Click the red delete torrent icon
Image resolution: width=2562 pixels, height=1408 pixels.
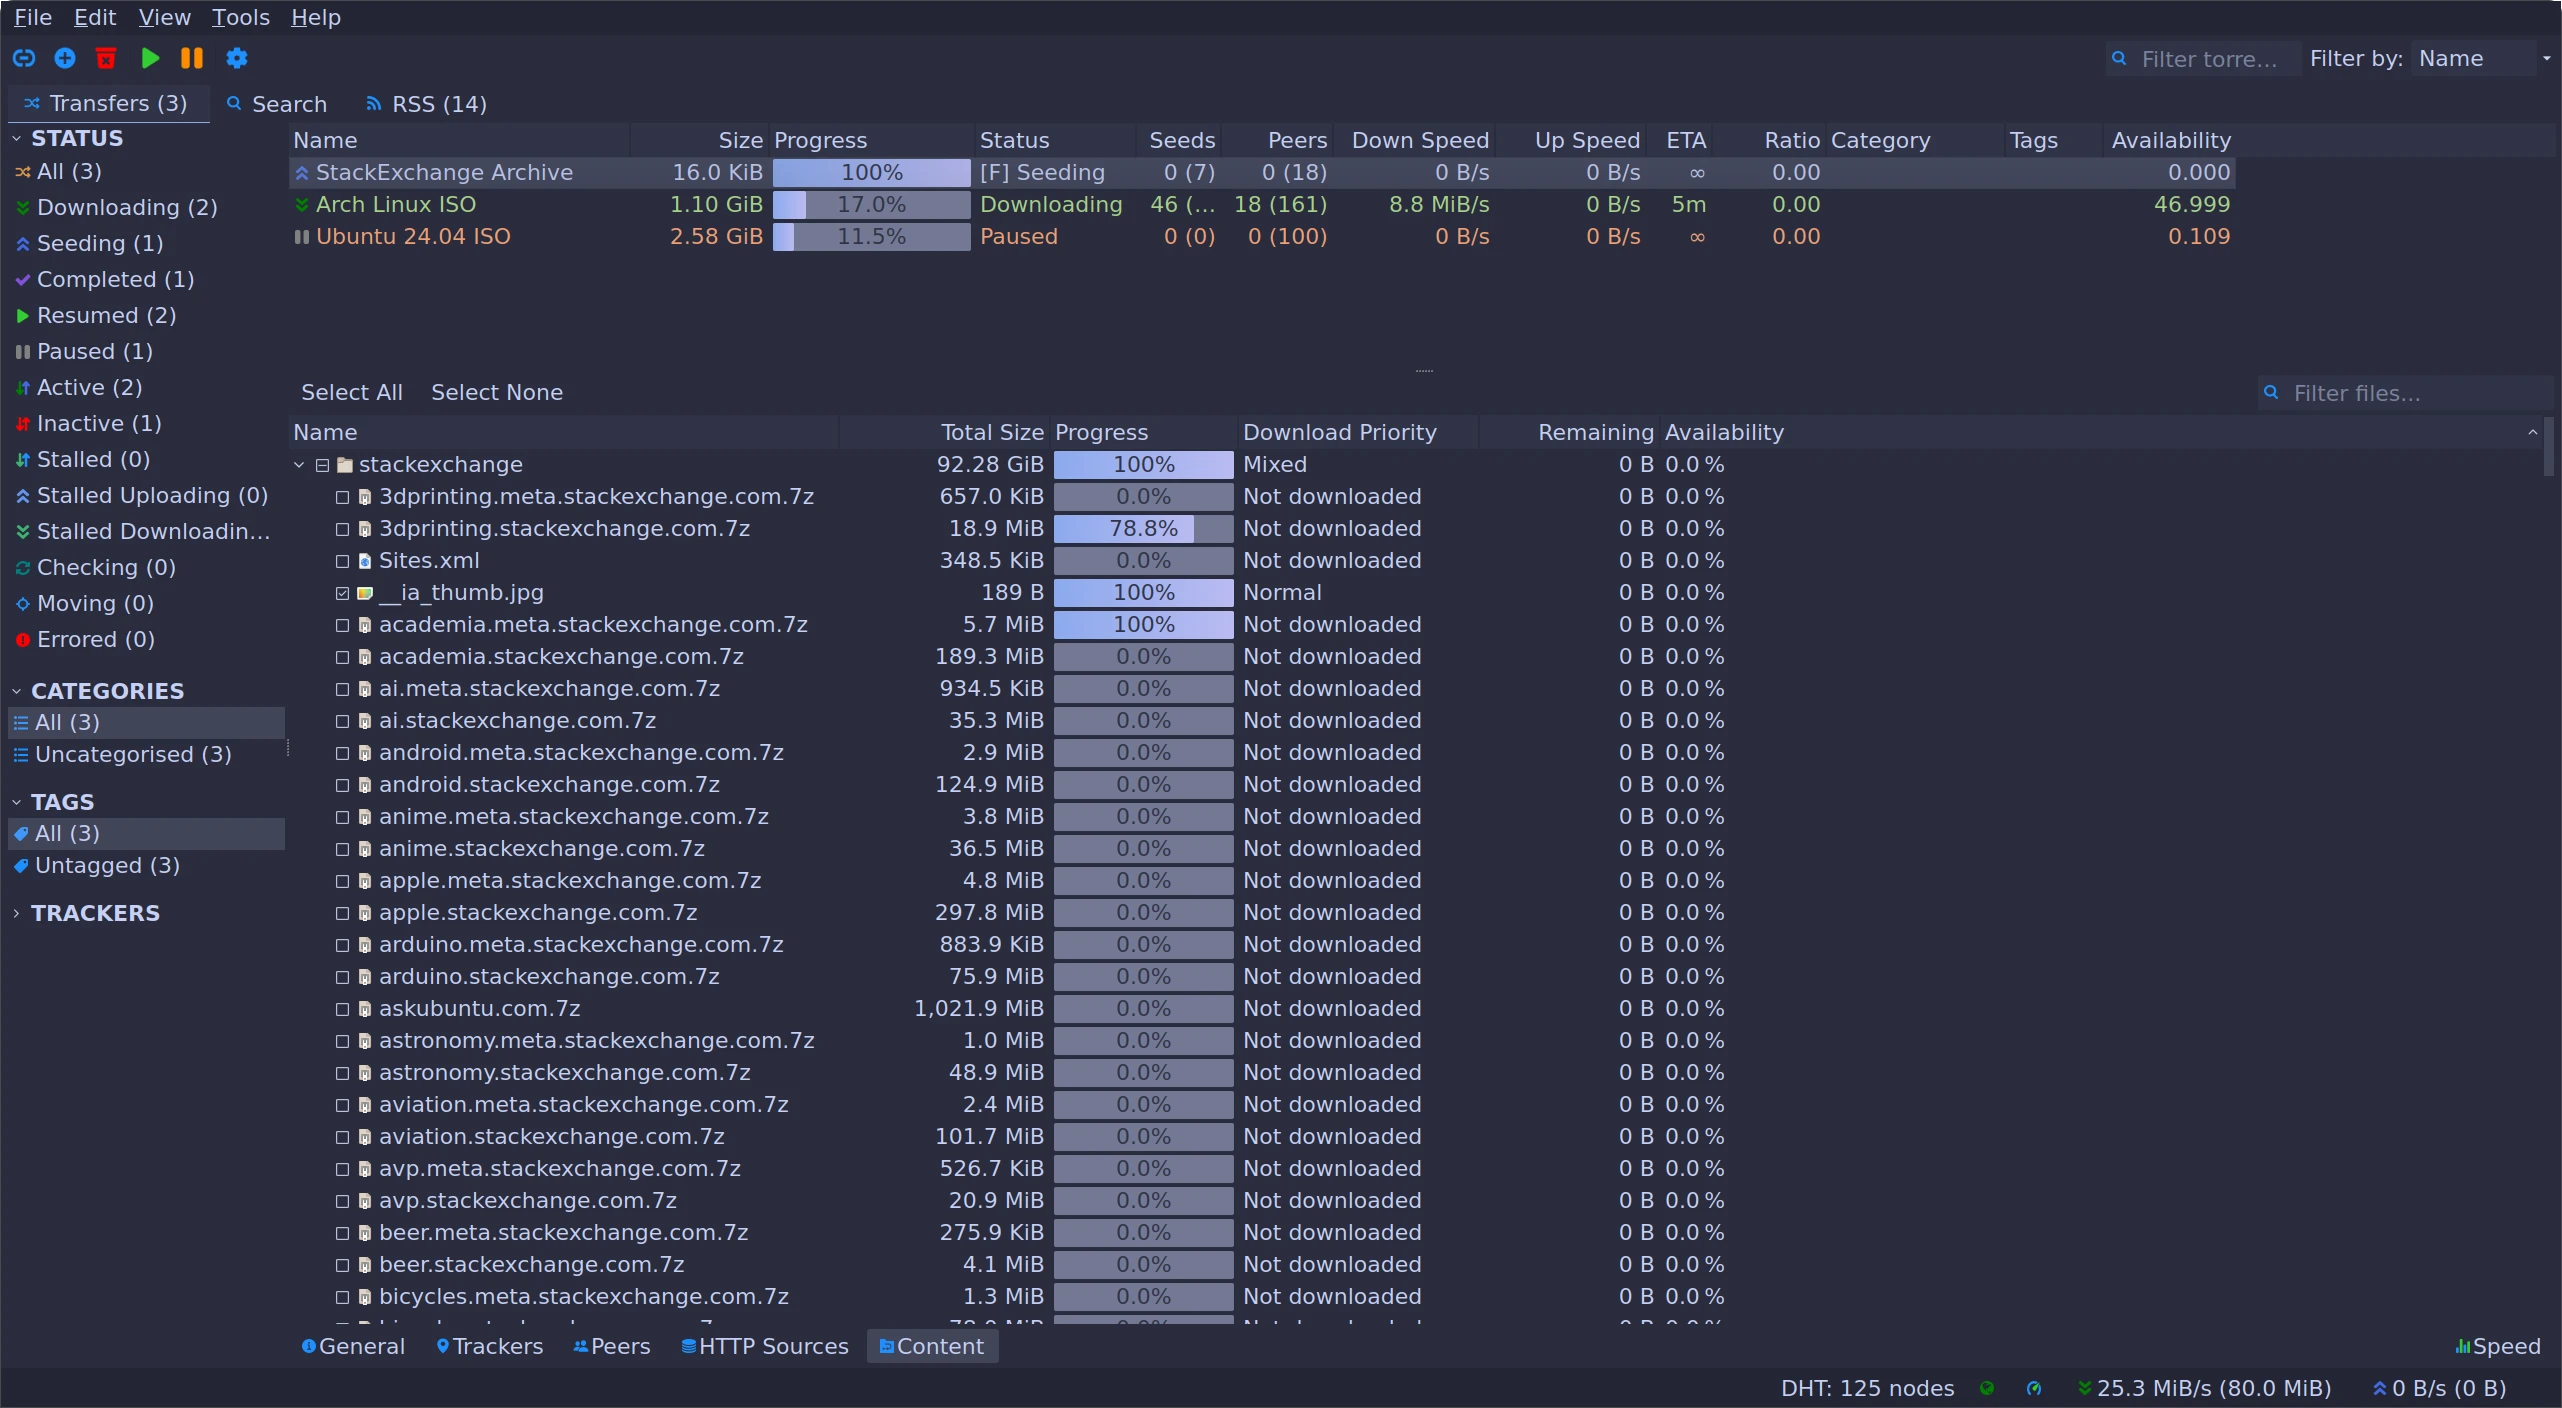coord(106,59)
